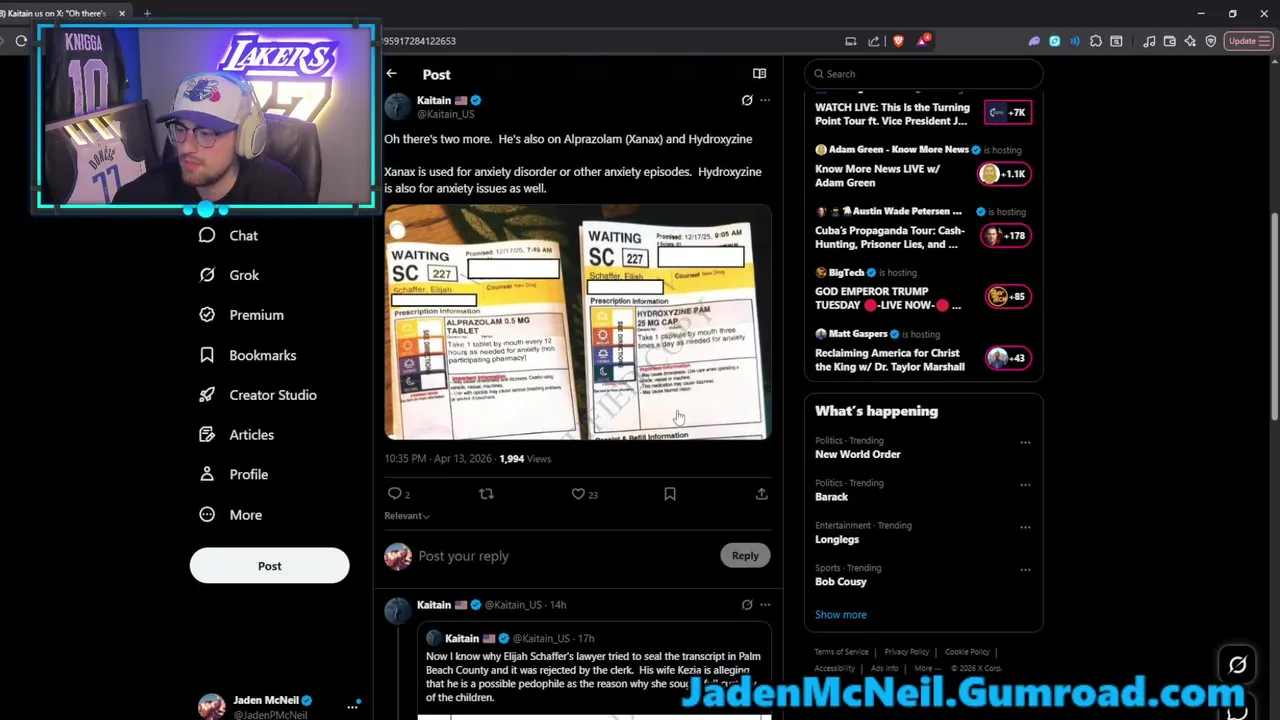Open Turning Point Tour live stream

pos(892,114)
